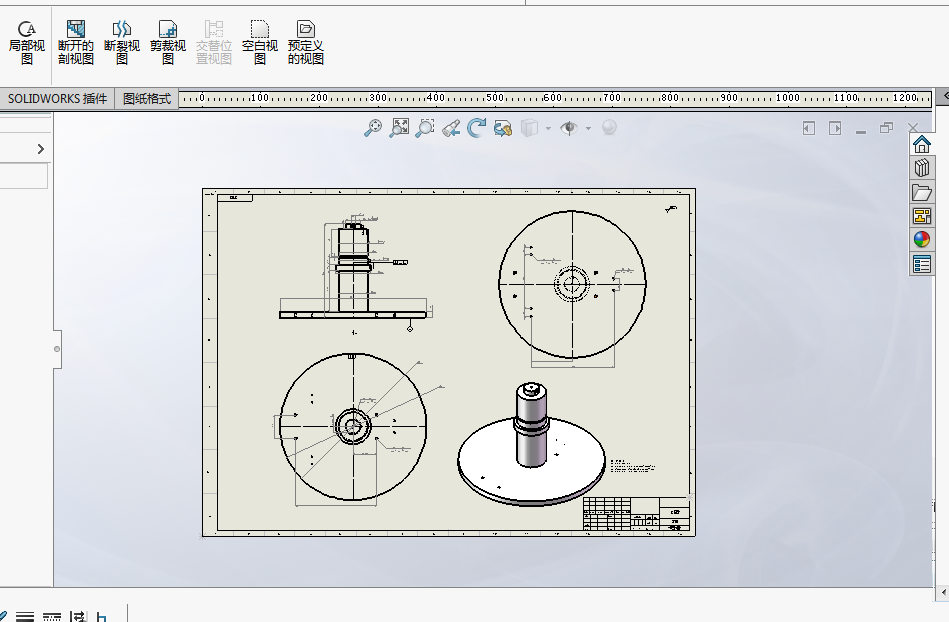
Task: Click the Zoom to Fit magnifier icon
Action: [x=373, y=128]
